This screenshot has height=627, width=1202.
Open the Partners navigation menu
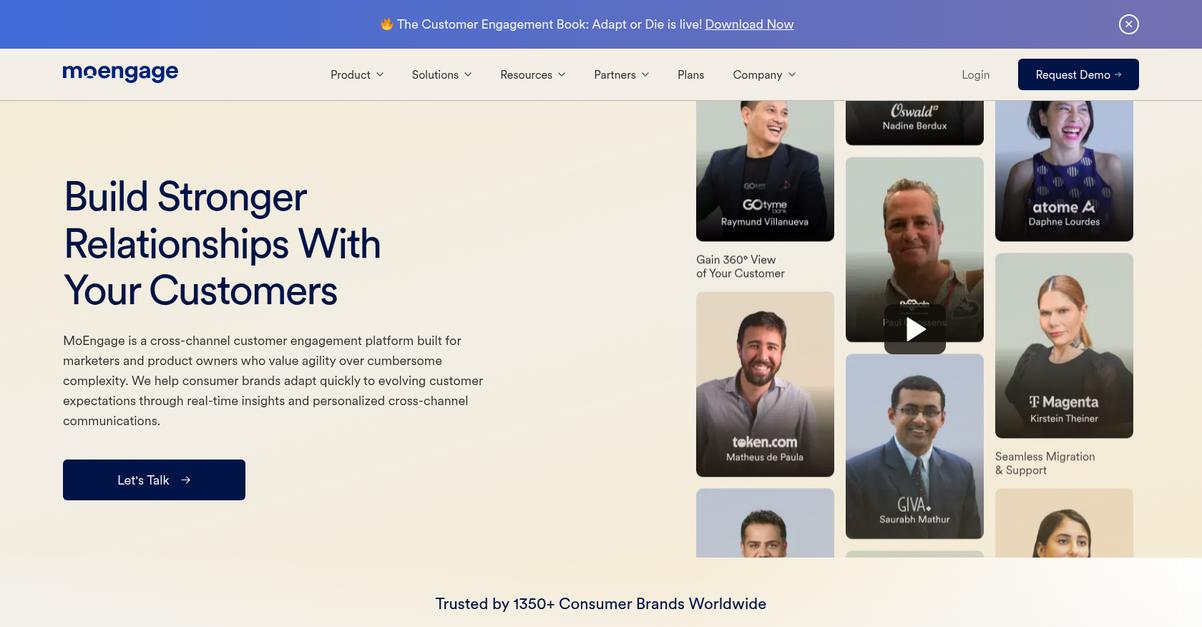622,75
